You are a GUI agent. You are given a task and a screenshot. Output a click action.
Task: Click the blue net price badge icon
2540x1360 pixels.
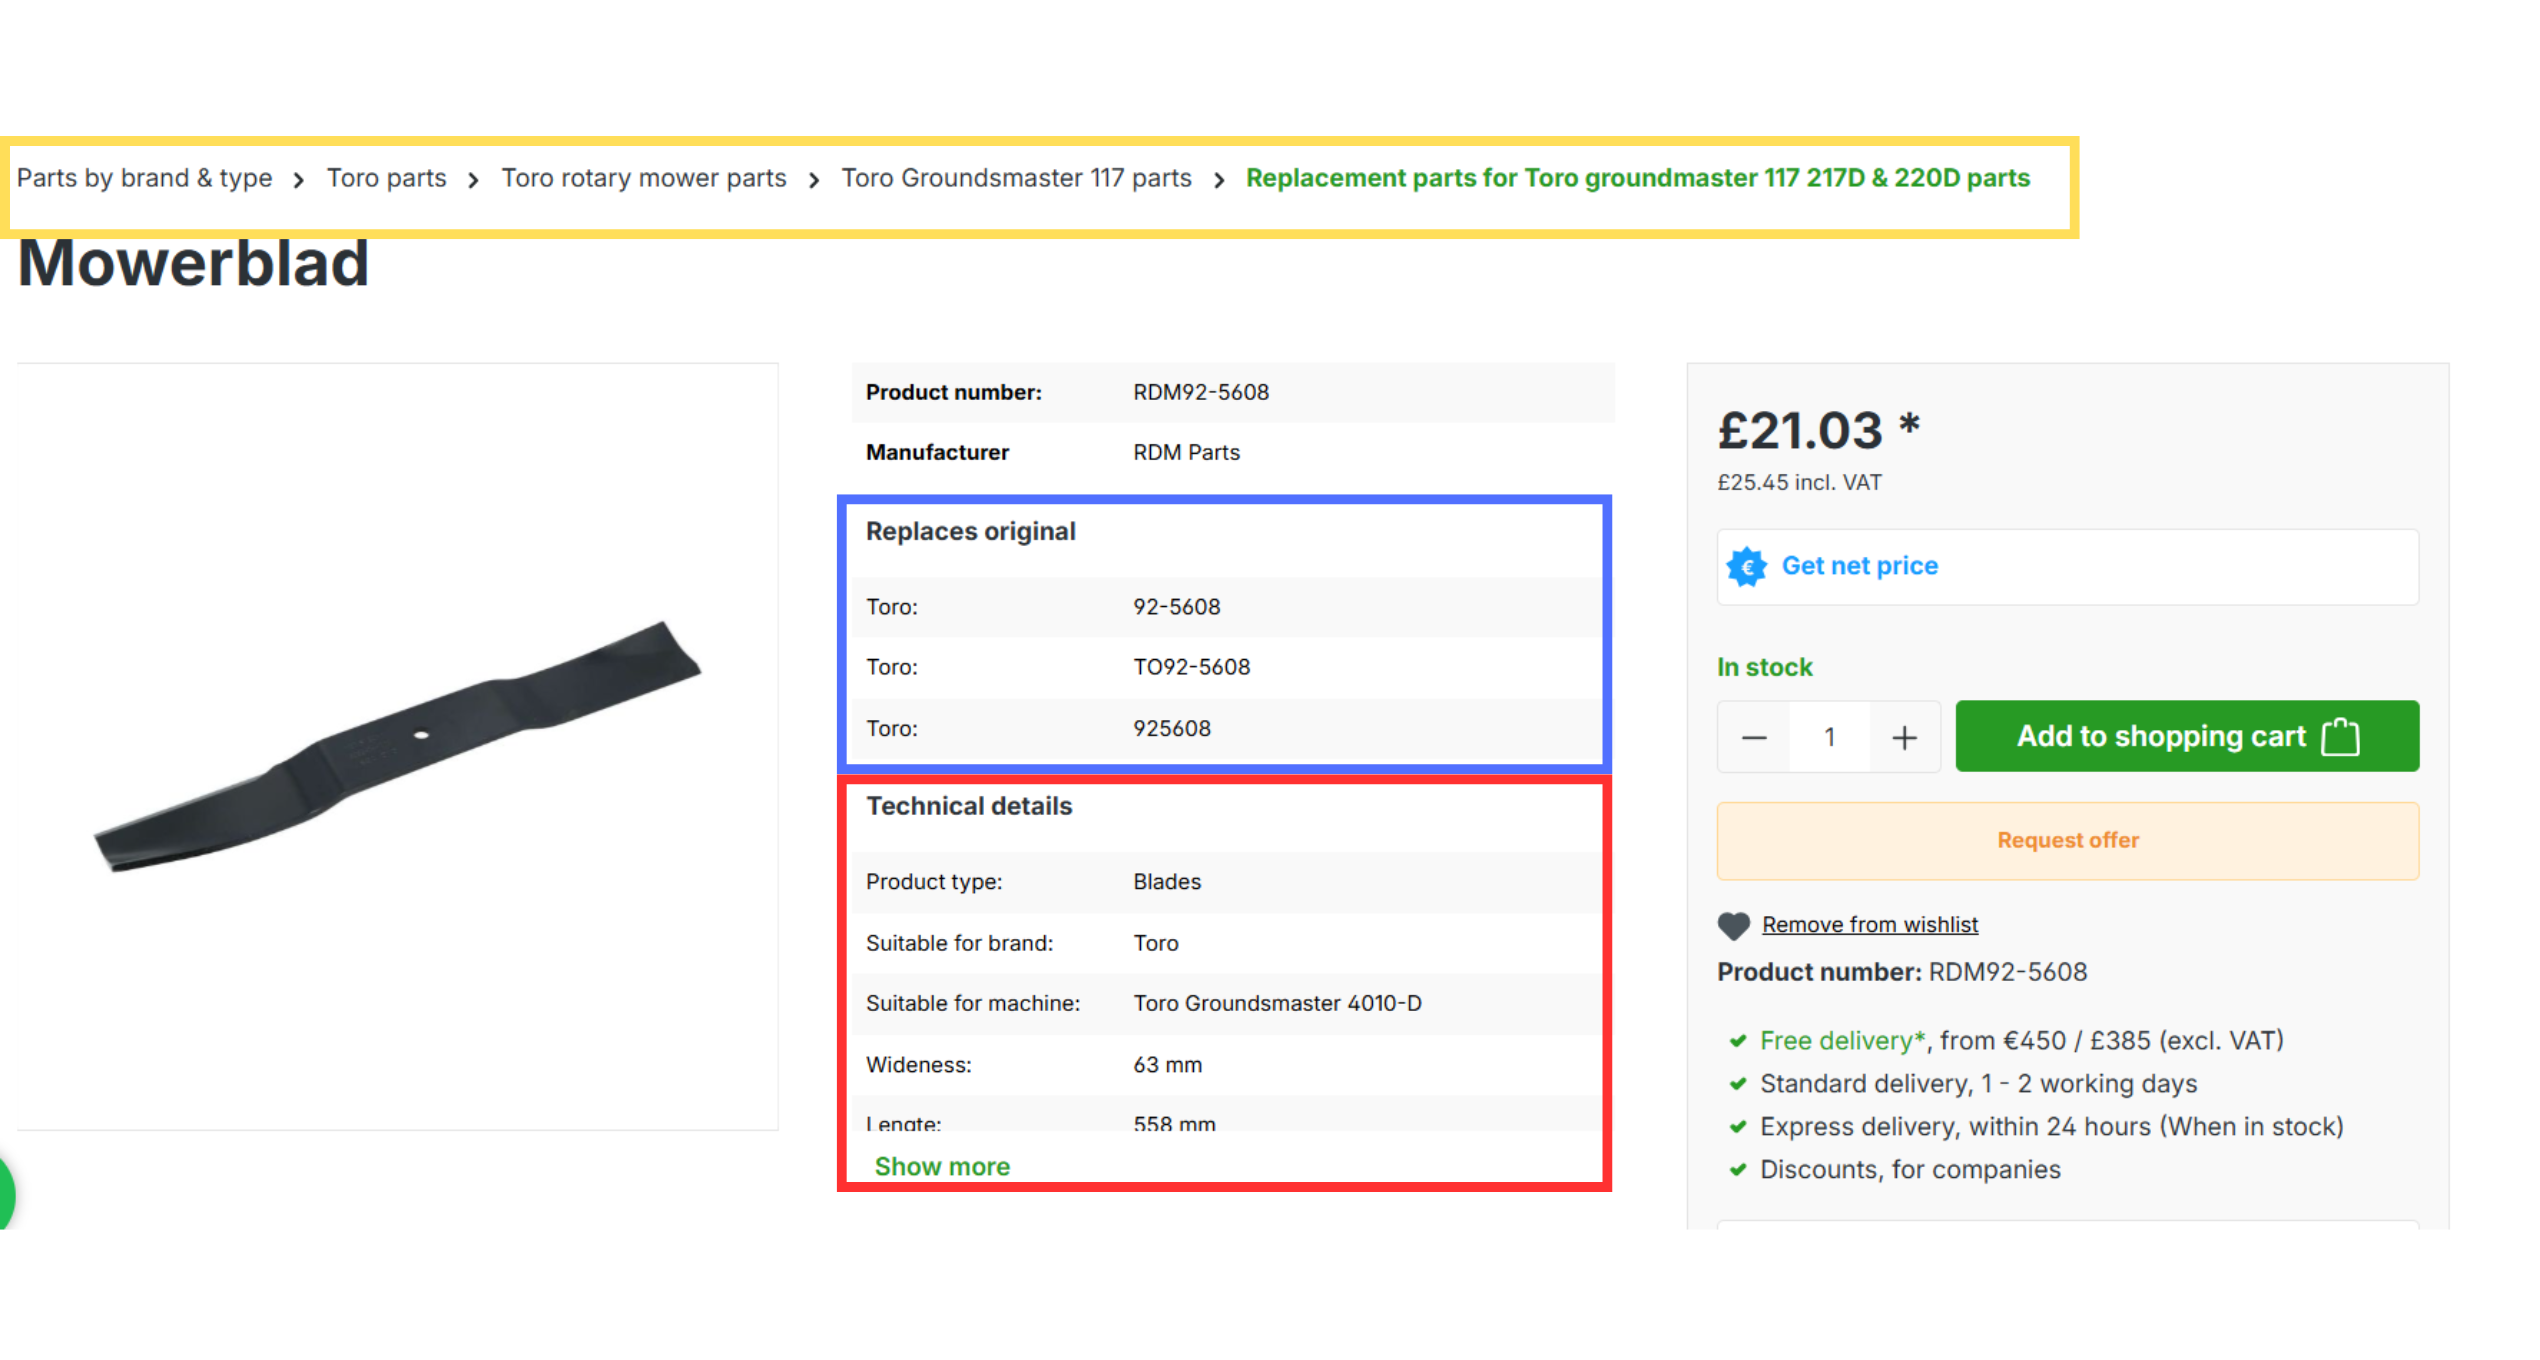1746,567
